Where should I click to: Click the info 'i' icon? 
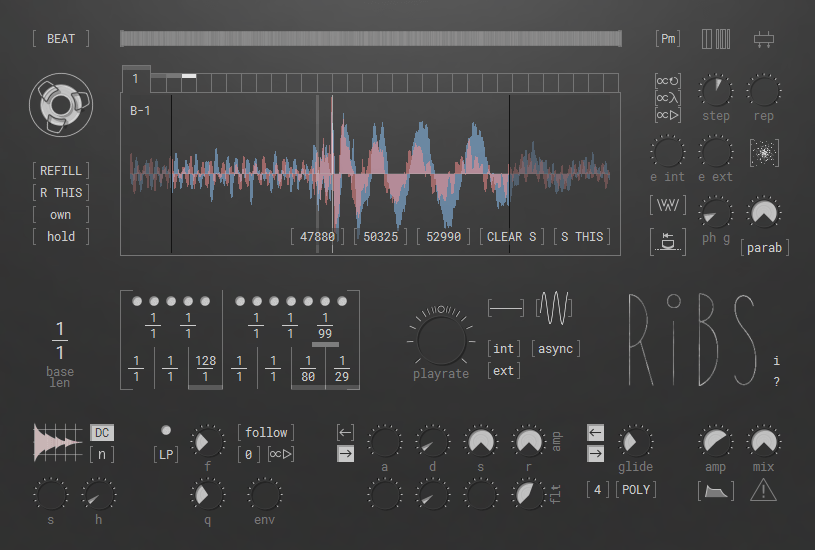click(776, 360)
